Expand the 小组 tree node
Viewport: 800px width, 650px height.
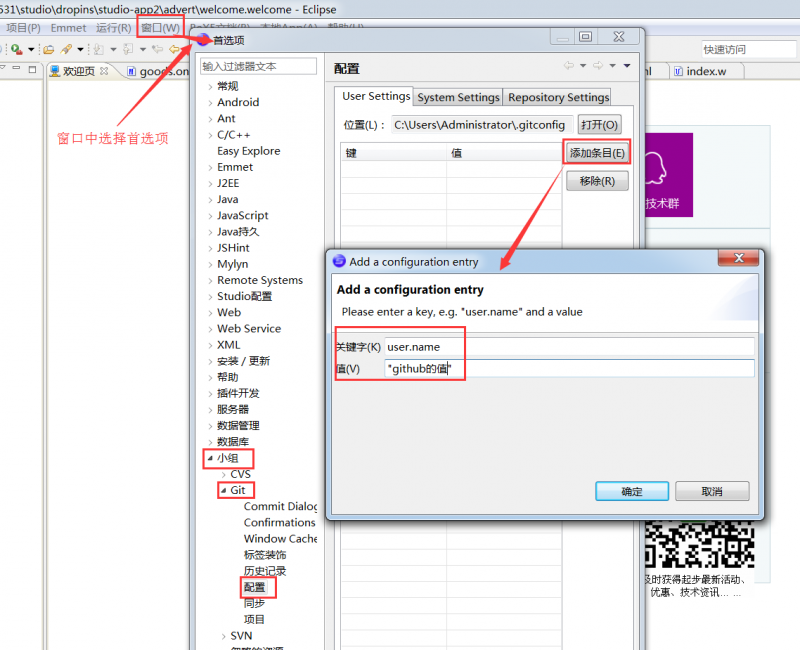(209, 458)
